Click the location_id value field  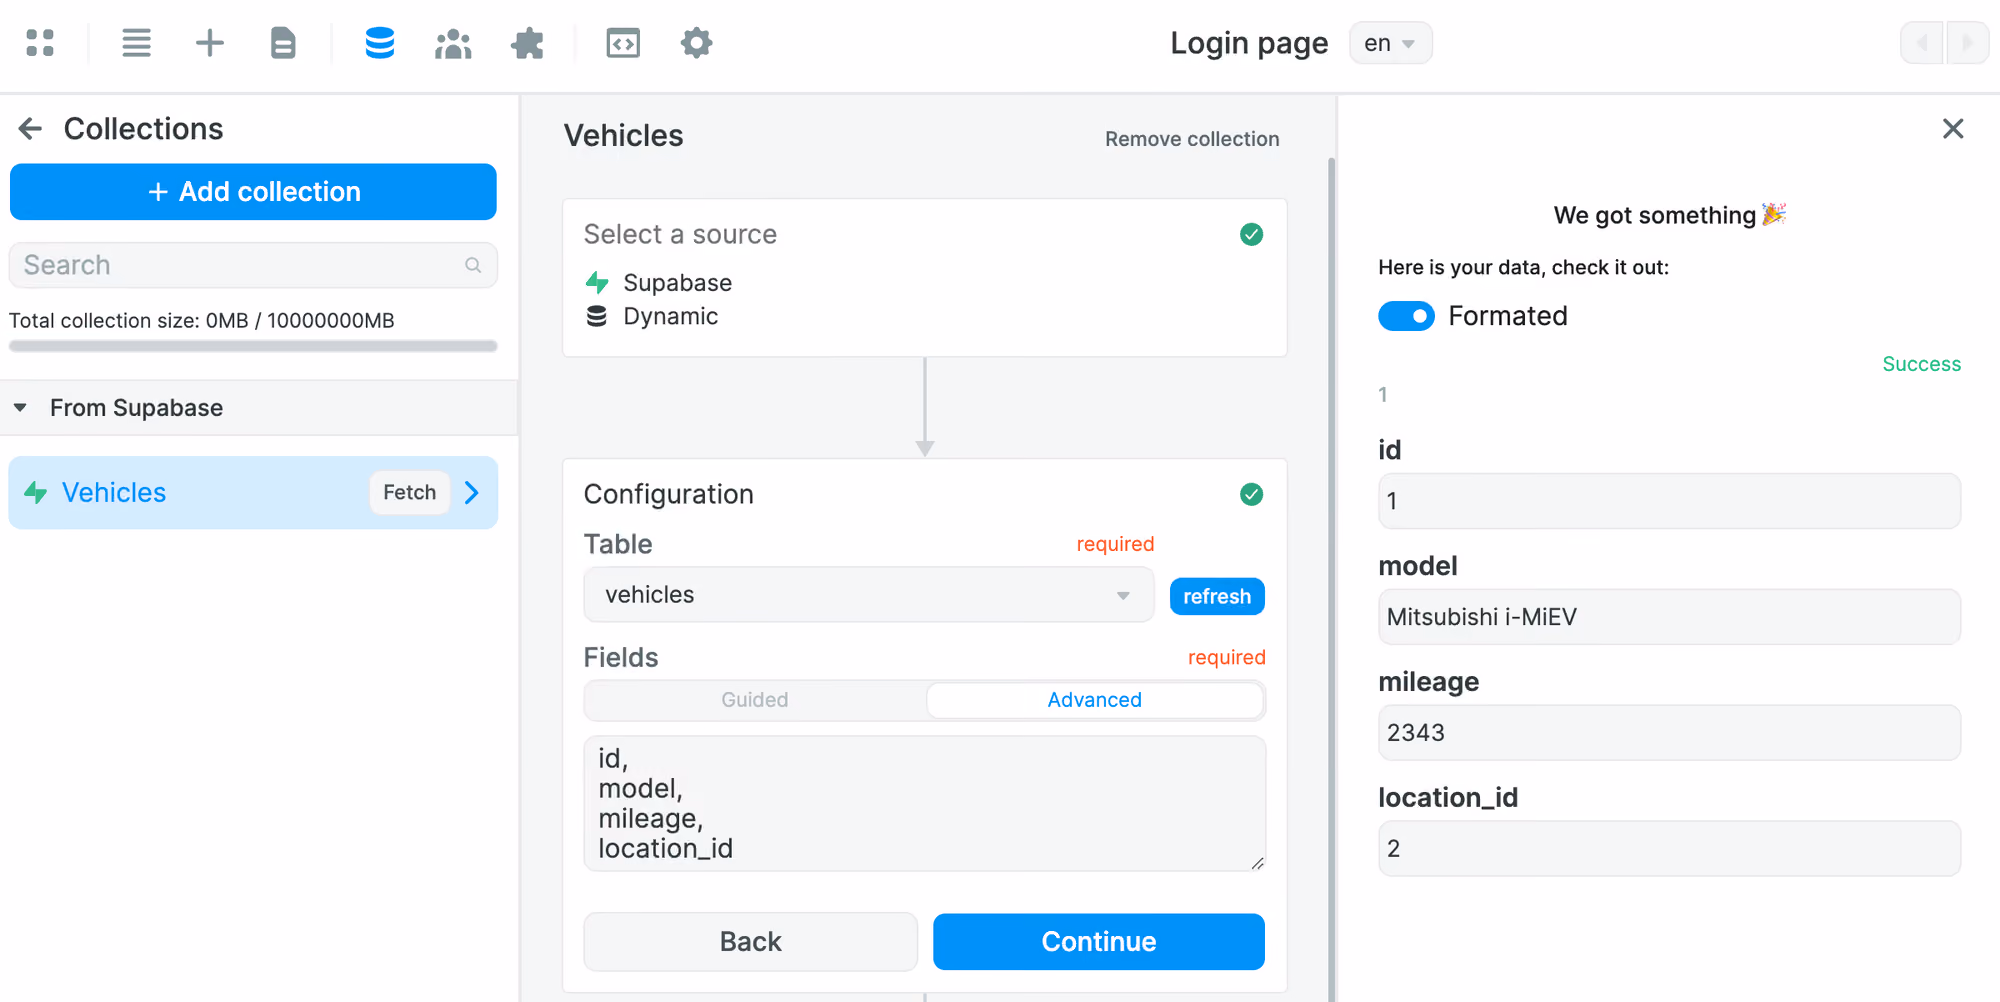point(1669,849)
